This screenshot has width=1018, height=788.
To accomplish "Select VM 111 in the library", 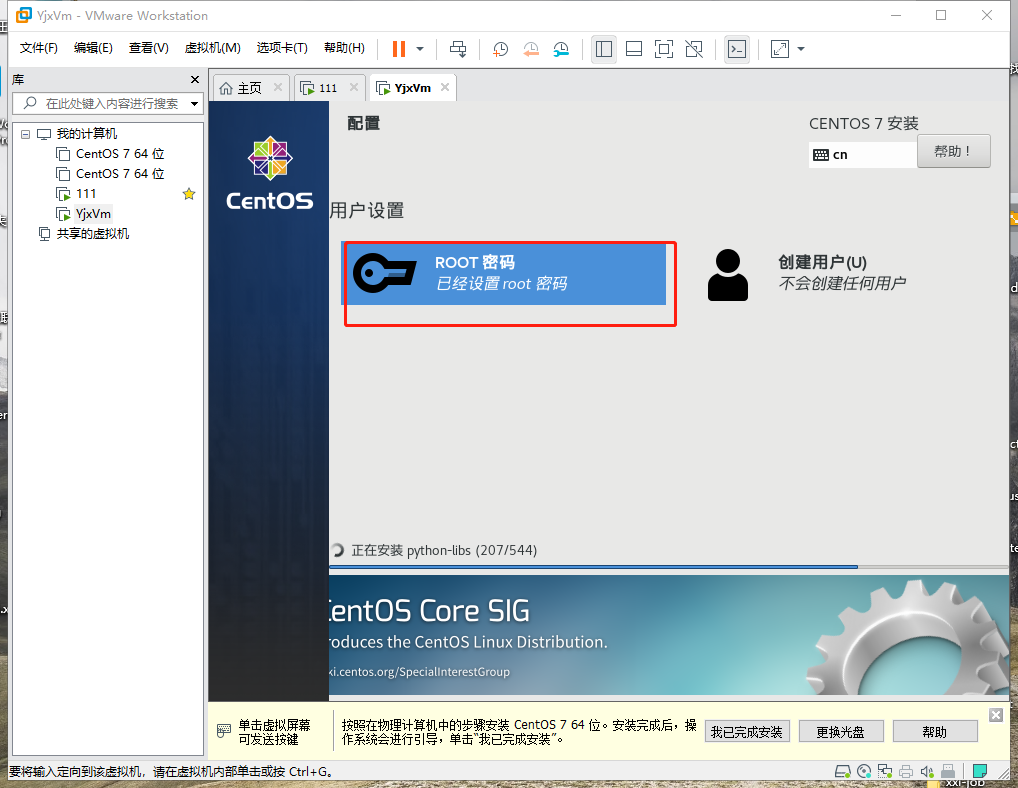I will (86, 193).
